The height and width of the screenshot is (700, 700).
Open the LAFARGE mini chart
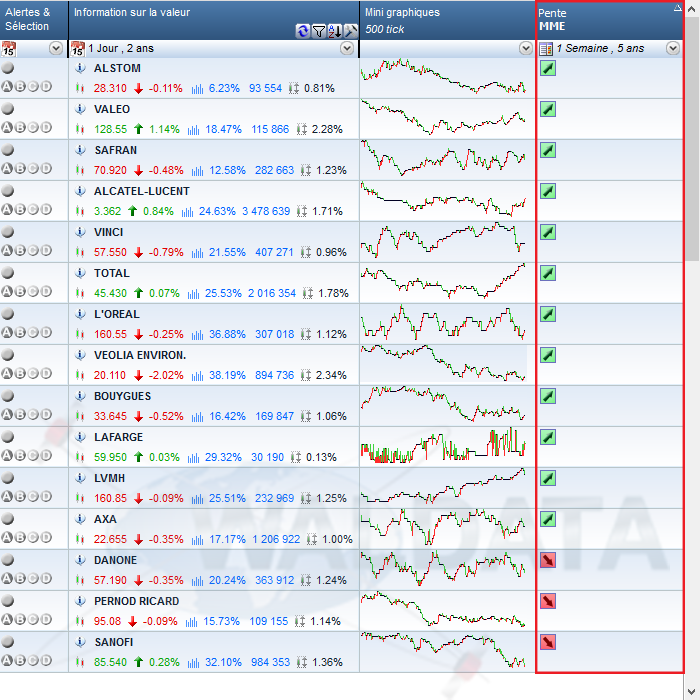coord(443,446)
